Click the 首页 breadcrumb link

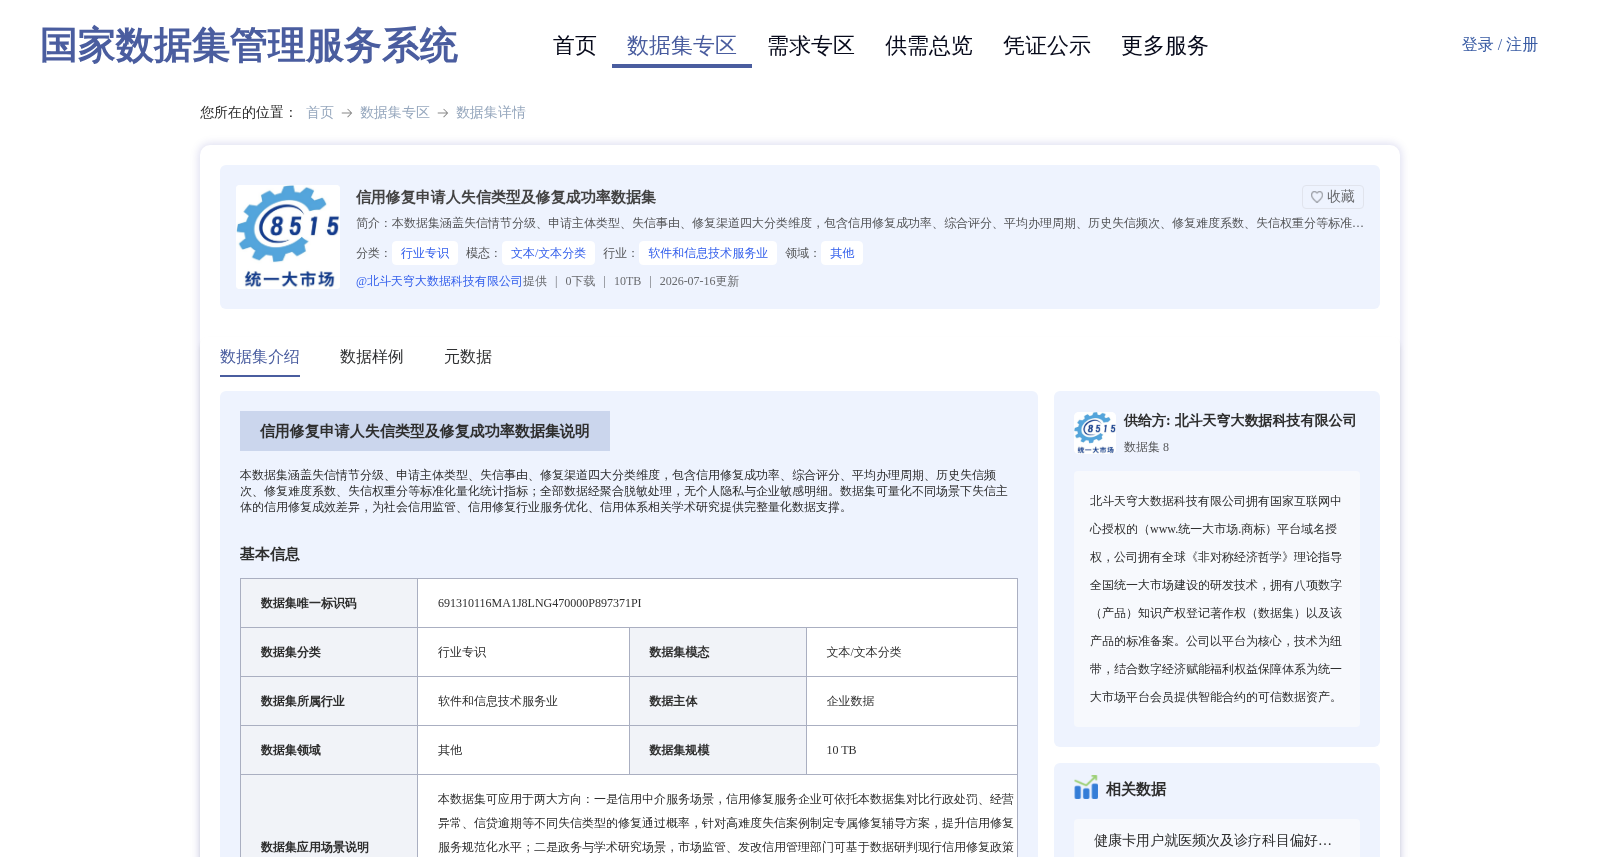pyautogui.click(x=320, y=113)
